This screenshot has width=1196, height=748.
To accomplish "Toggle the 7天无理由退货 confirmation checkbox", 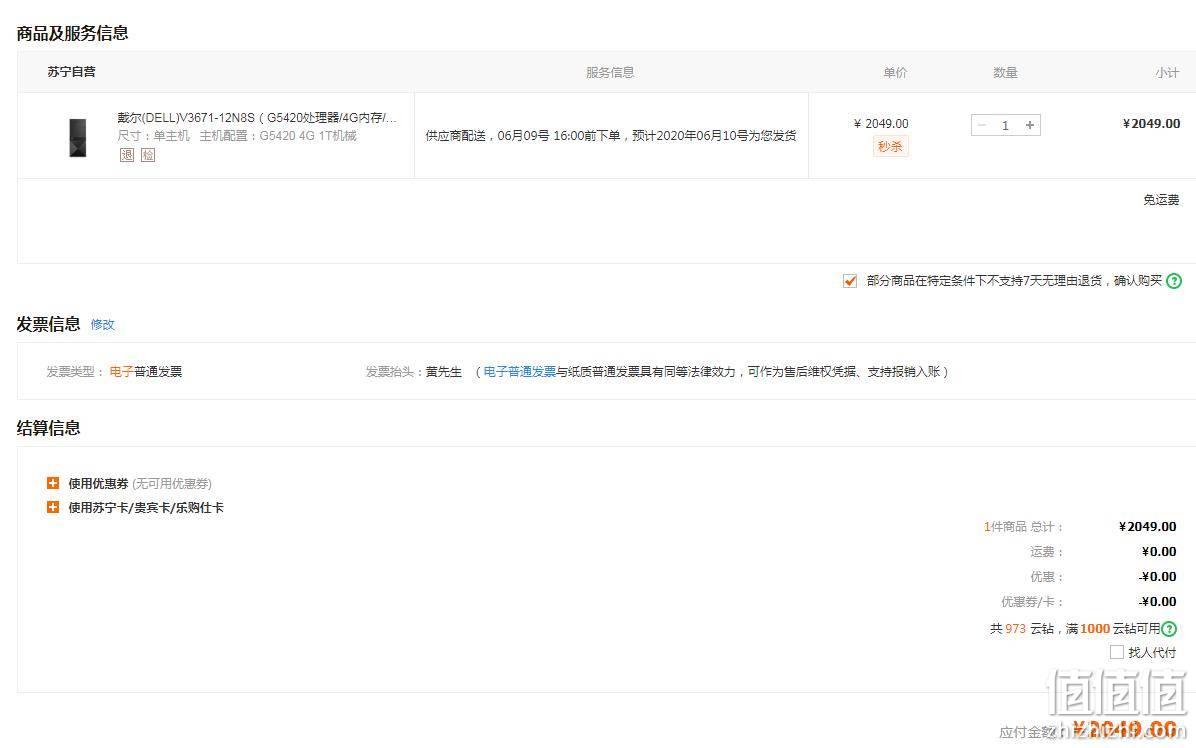I will pos(850,281).
